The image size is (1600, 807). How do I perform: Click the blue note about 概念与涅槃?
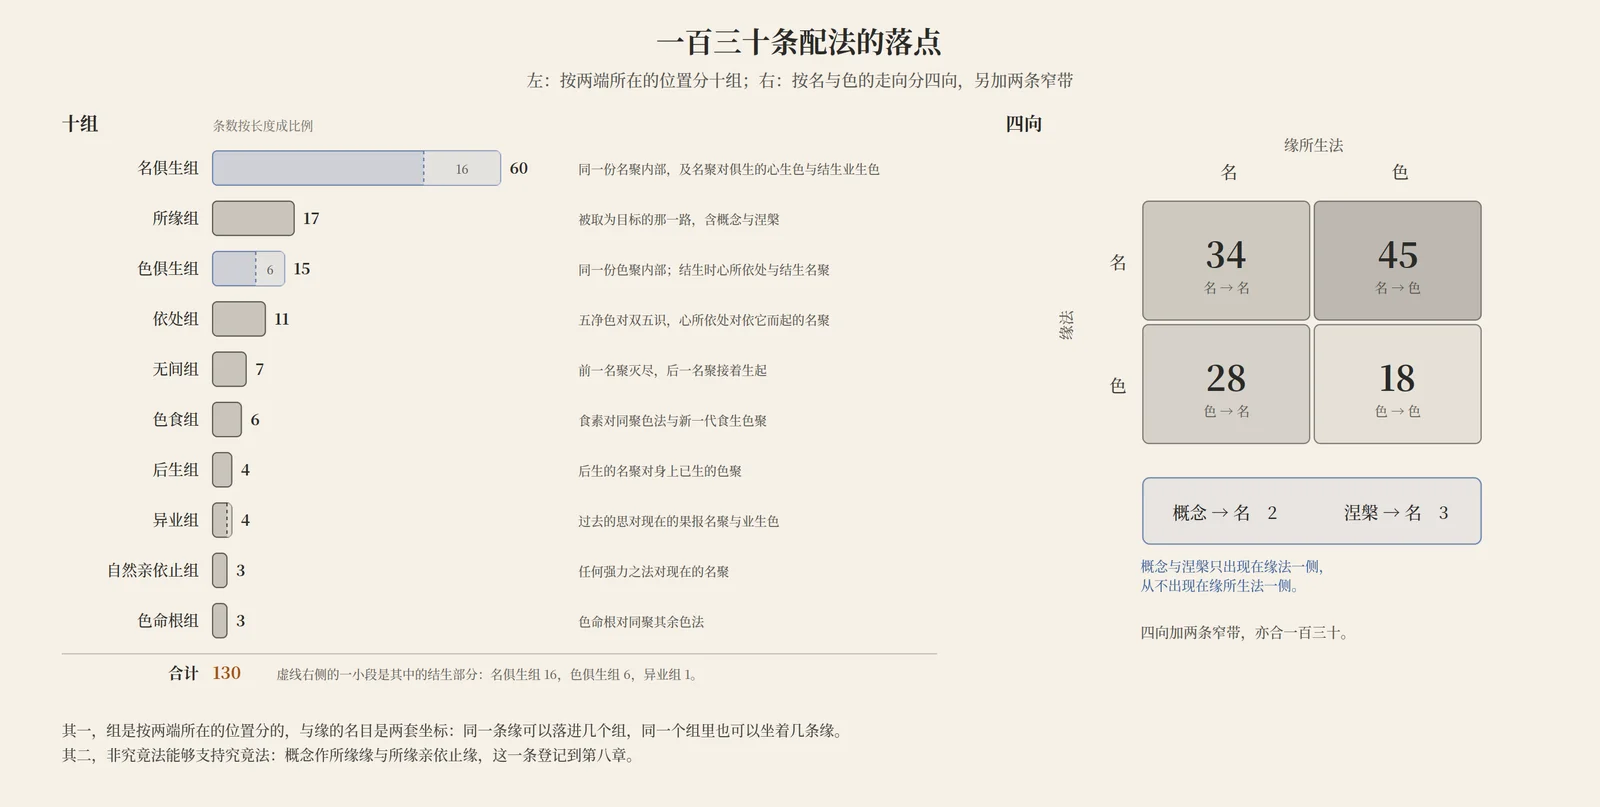click(x=1232, y=576)
